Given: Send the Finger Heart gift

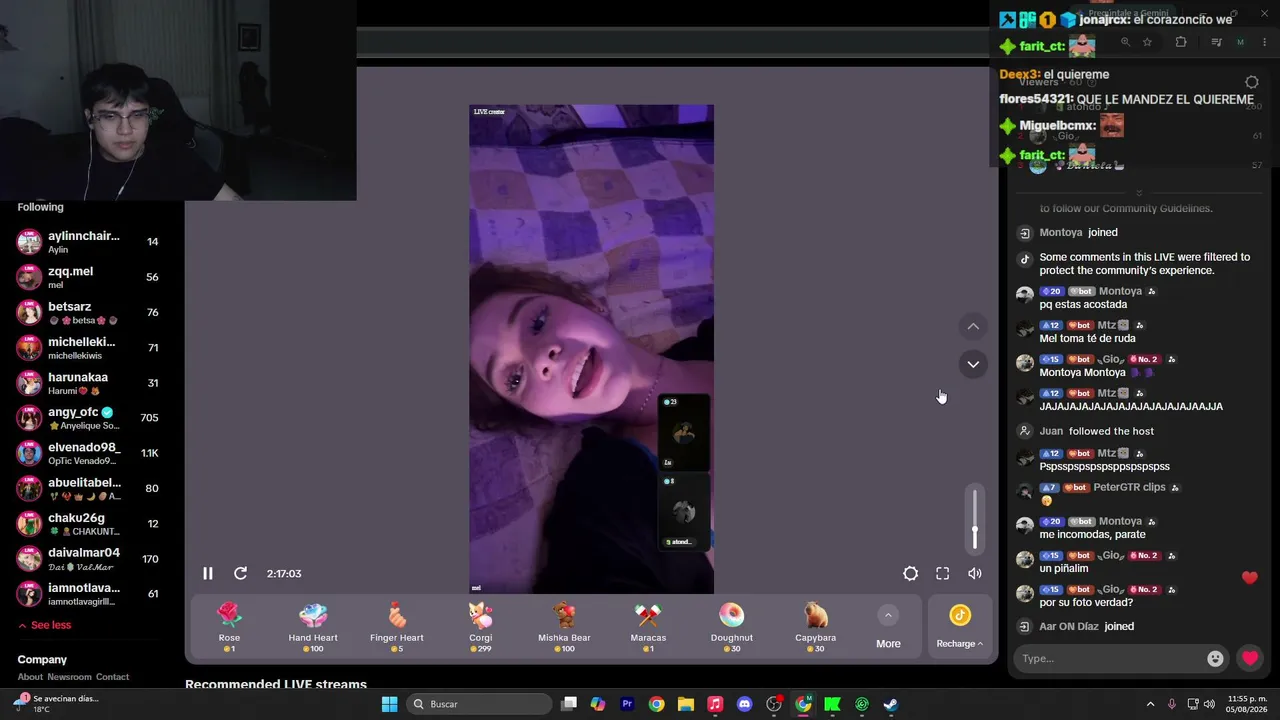Looking at the screenshot, I should point(397,627).
